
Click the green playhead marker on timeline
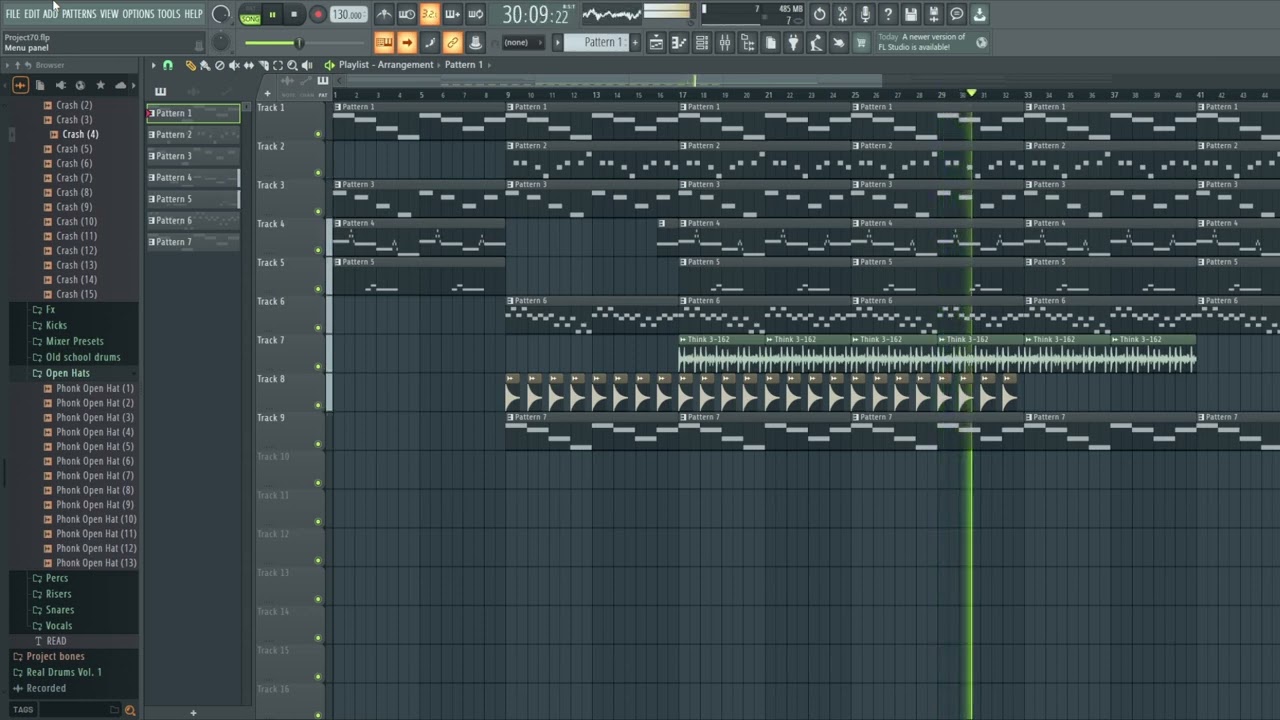pyautogui.click(x=970, y=93)
